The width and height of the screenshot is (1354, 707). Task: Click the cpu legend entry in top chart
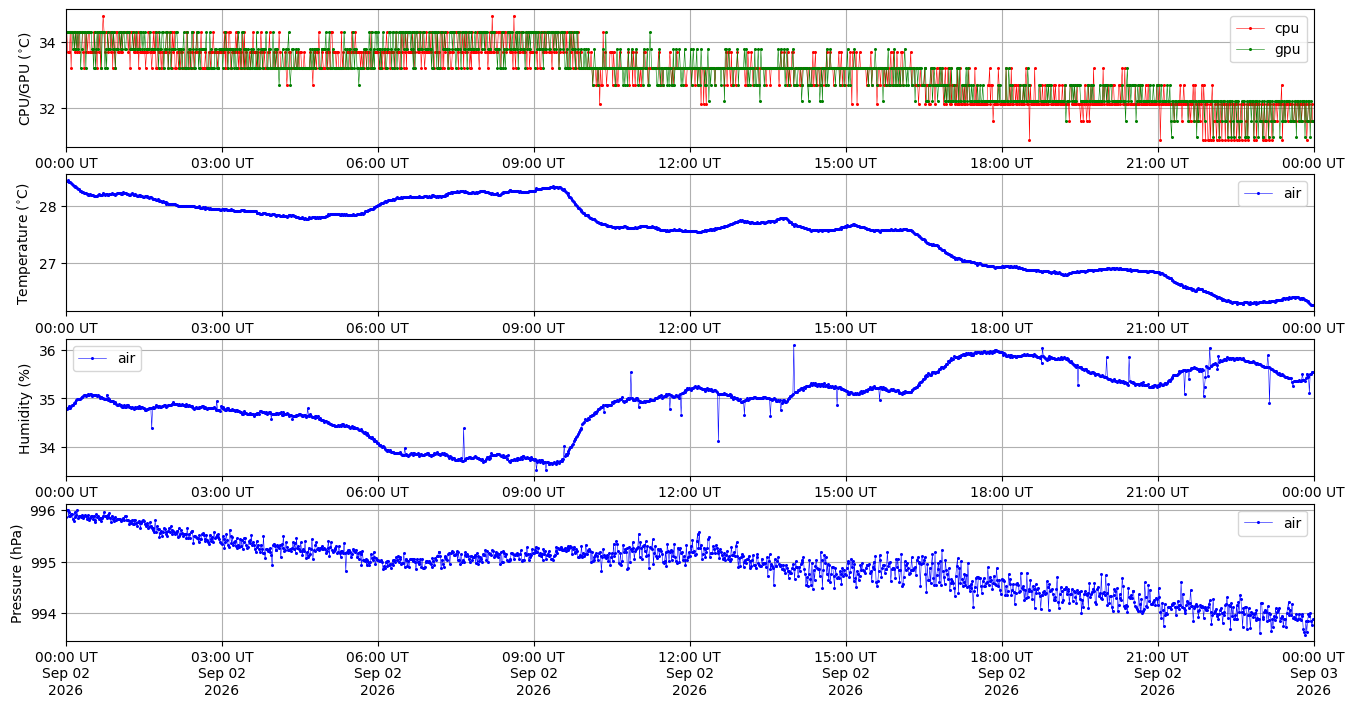(1268, 28)
